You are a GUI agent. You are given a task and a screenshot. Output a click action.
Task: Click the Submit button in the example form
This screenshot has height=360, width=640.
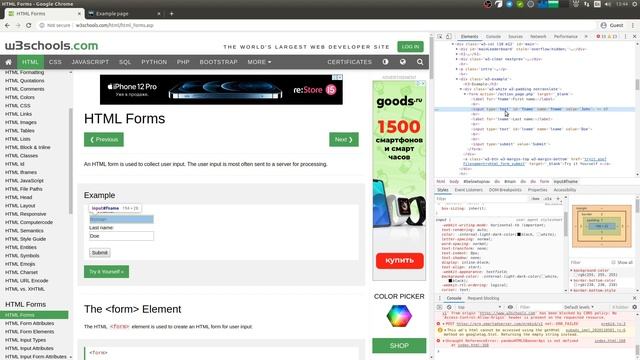(x=100, y=253)
